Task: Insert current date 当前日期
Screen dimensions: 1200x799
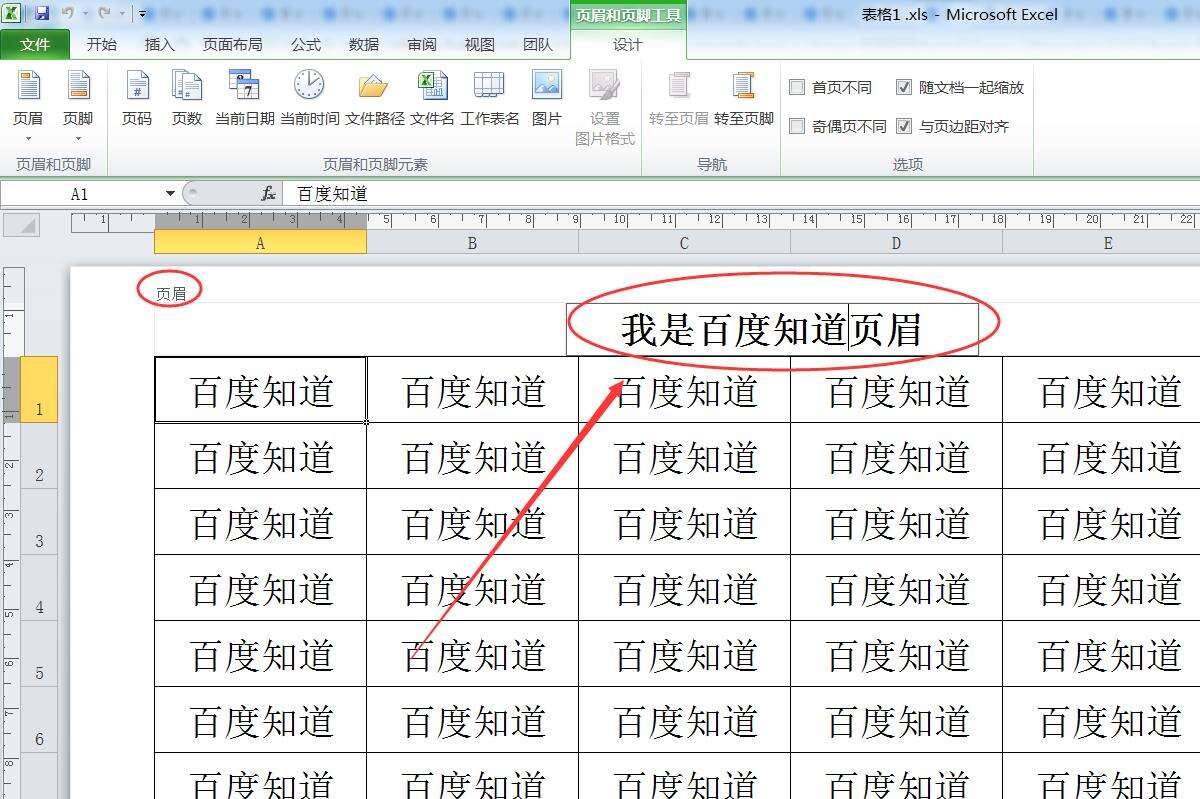Action: 244,98
